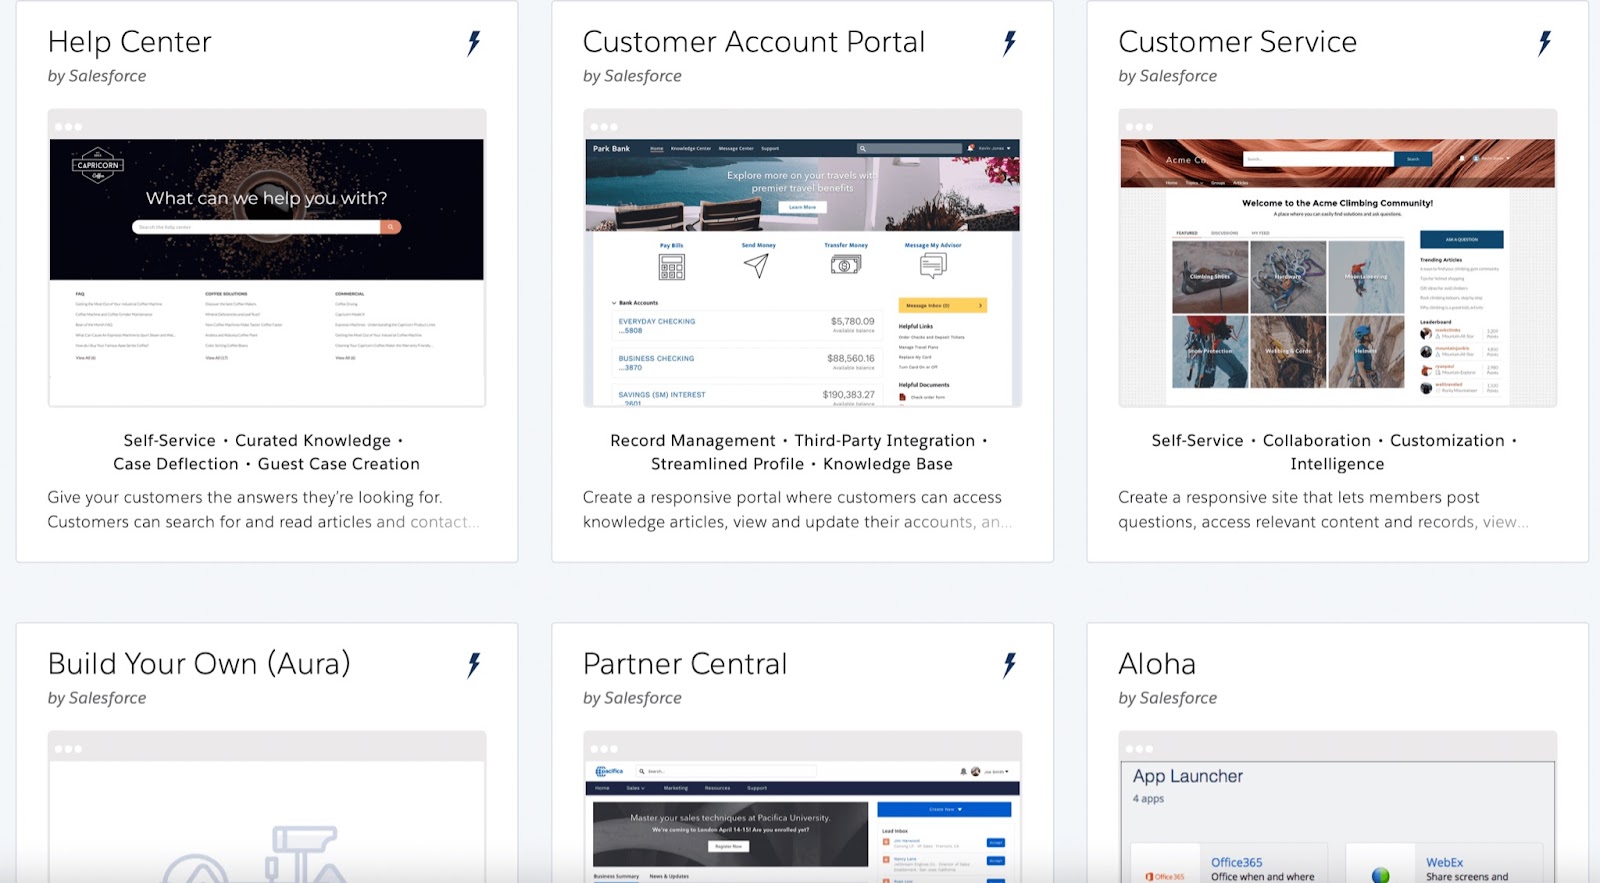Click 'by Salesforce' under Customer Account Portal

click(632, 76)
